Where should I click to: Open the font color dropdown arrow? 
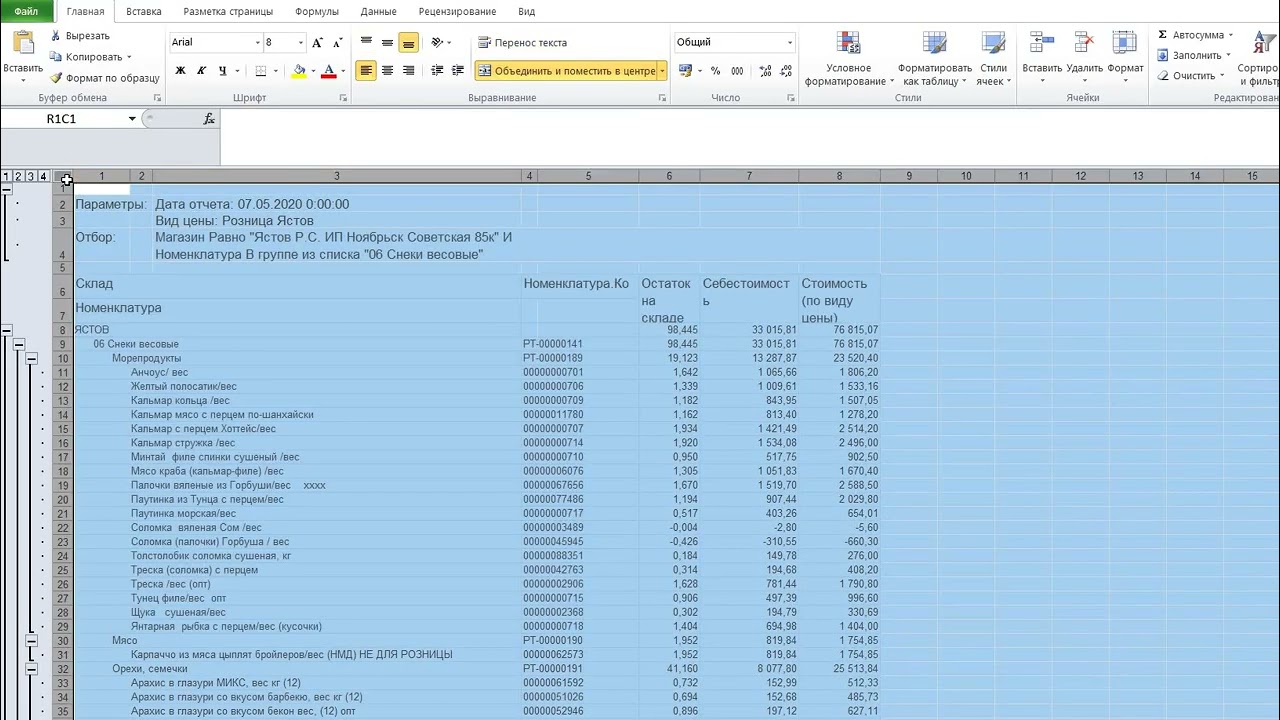(342, 71)
